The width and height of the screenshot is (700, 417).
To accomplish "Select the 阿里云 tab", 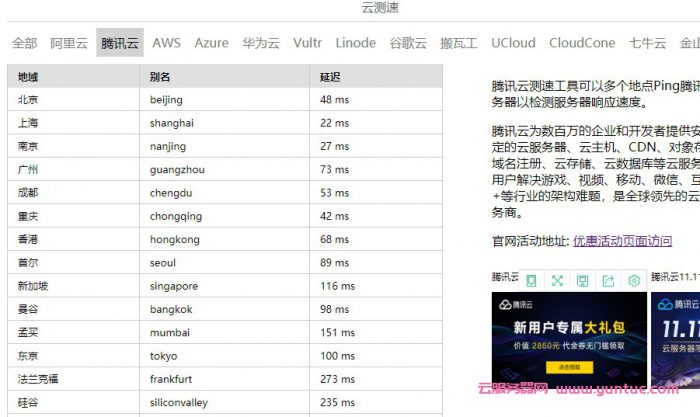I will coord(69,43).
